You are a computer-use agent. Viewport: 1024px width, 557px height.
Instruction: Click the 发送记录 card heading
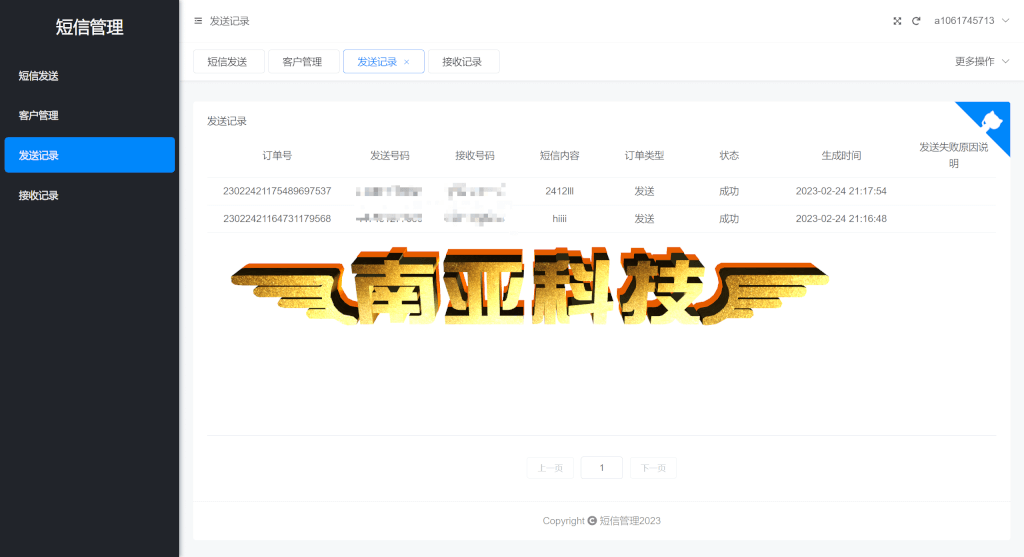[227, 121]
